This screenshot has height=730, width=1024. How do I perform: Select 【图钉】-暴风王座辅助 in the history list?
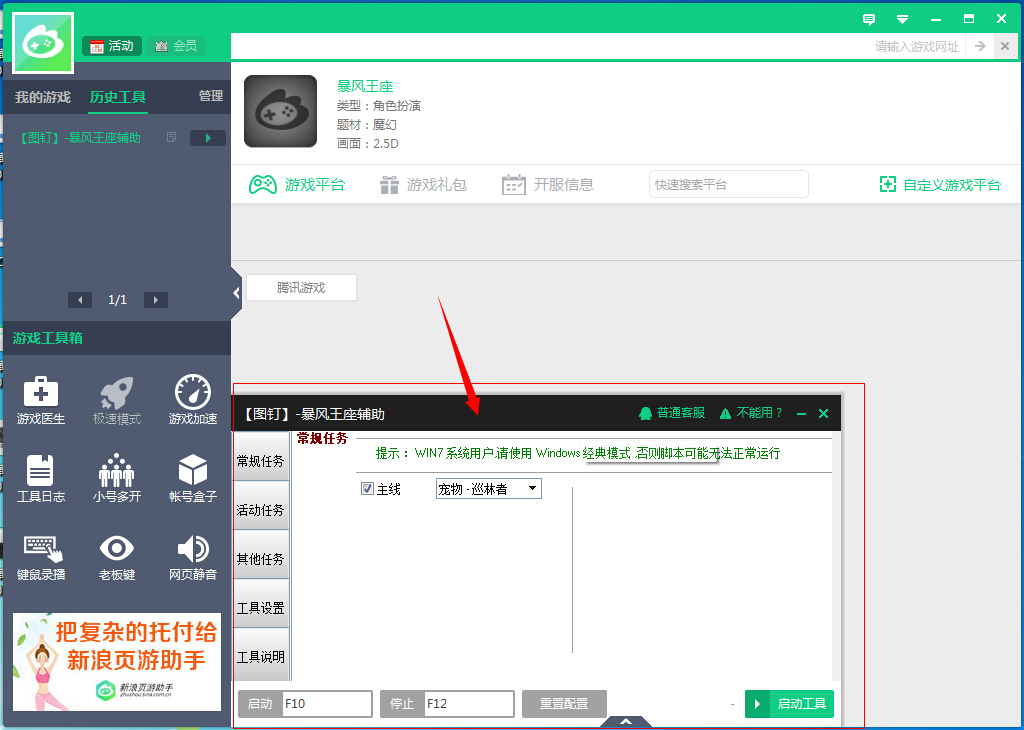click(80, 137)
